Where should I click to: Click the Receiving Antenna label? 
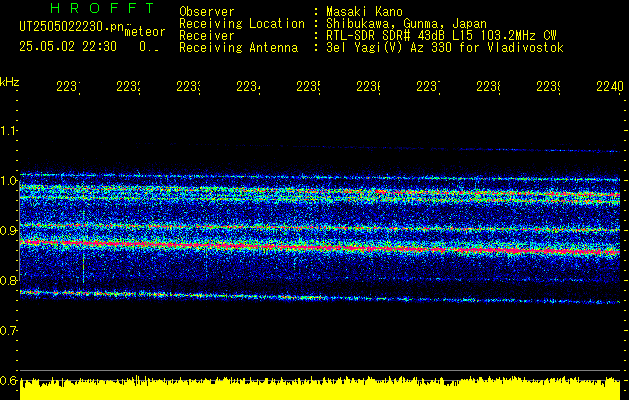238,48
